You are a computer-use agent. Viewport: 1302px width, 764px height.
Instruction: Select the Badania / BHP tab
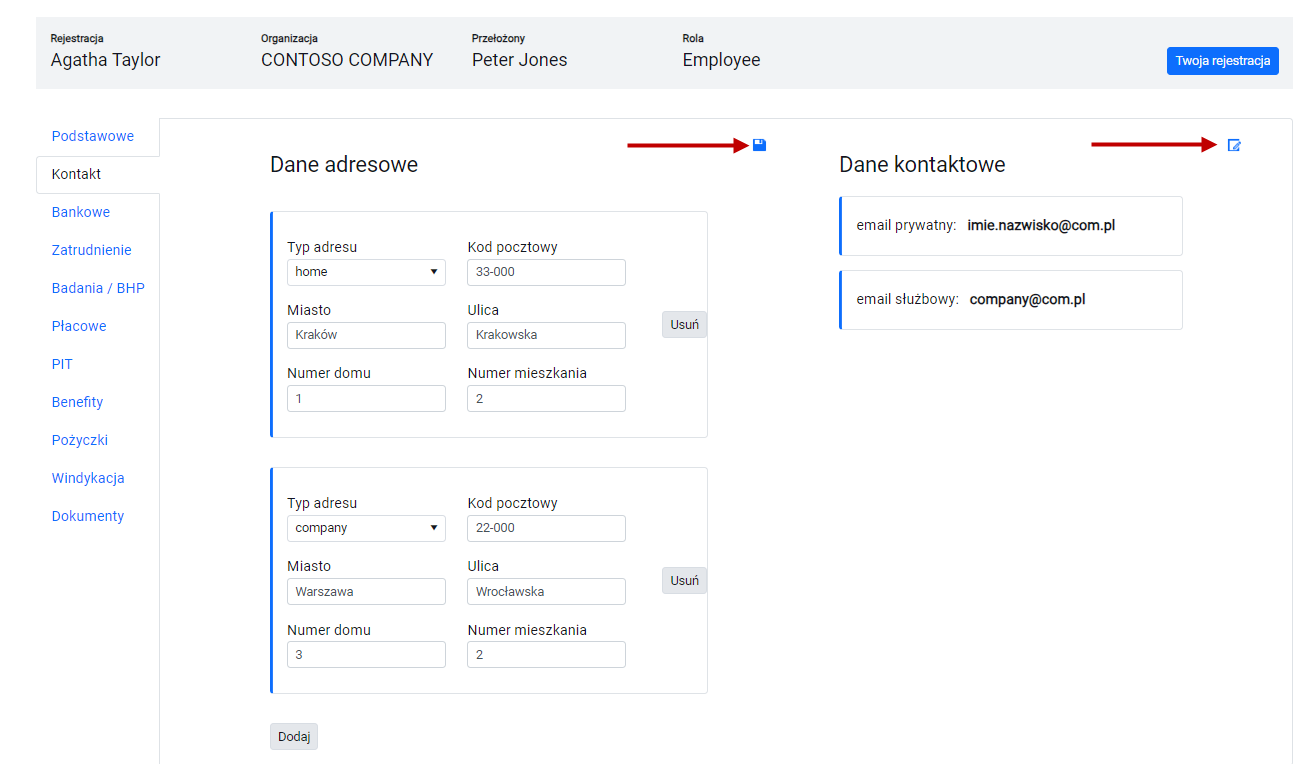98,288
